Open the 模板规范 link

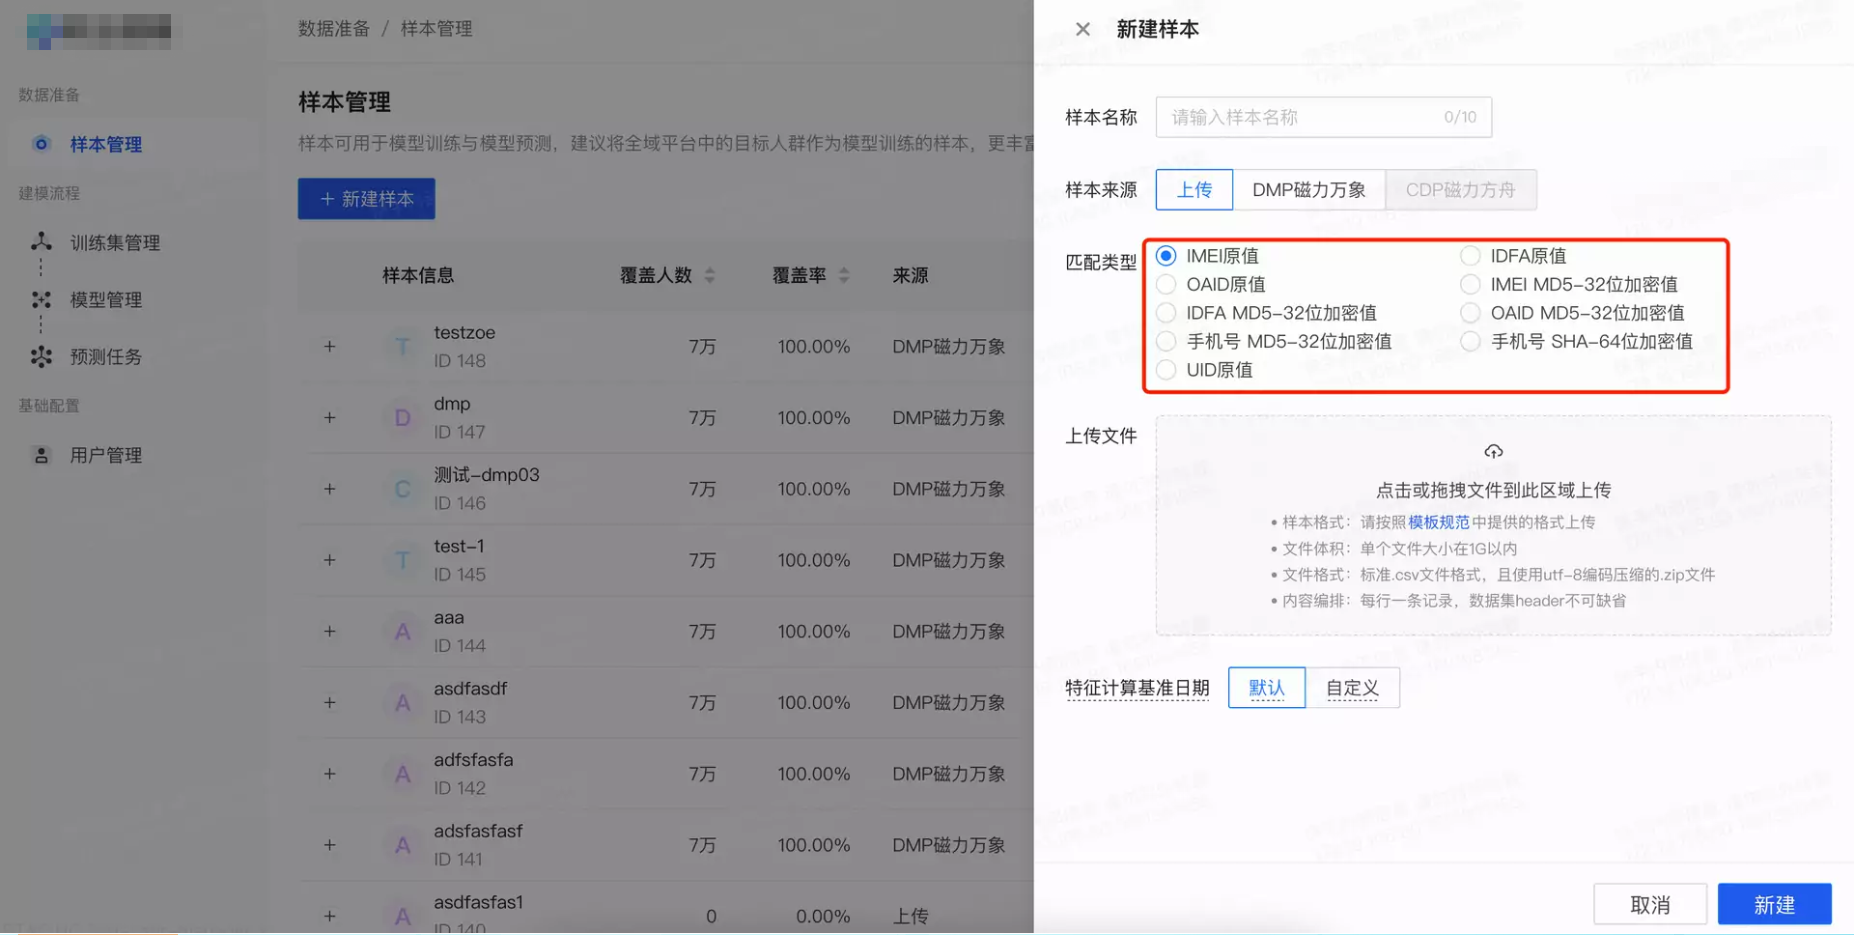1438,521
